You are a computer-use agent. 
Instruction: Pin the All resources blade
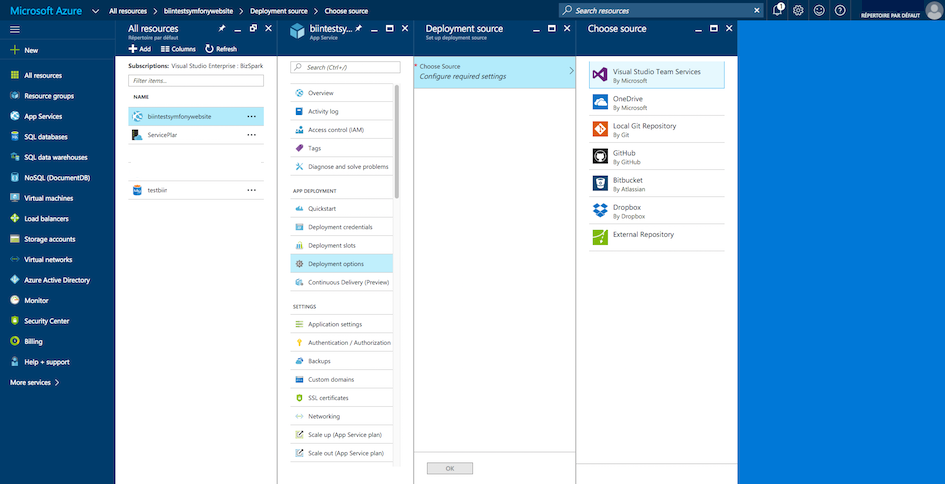coord(222,28)
